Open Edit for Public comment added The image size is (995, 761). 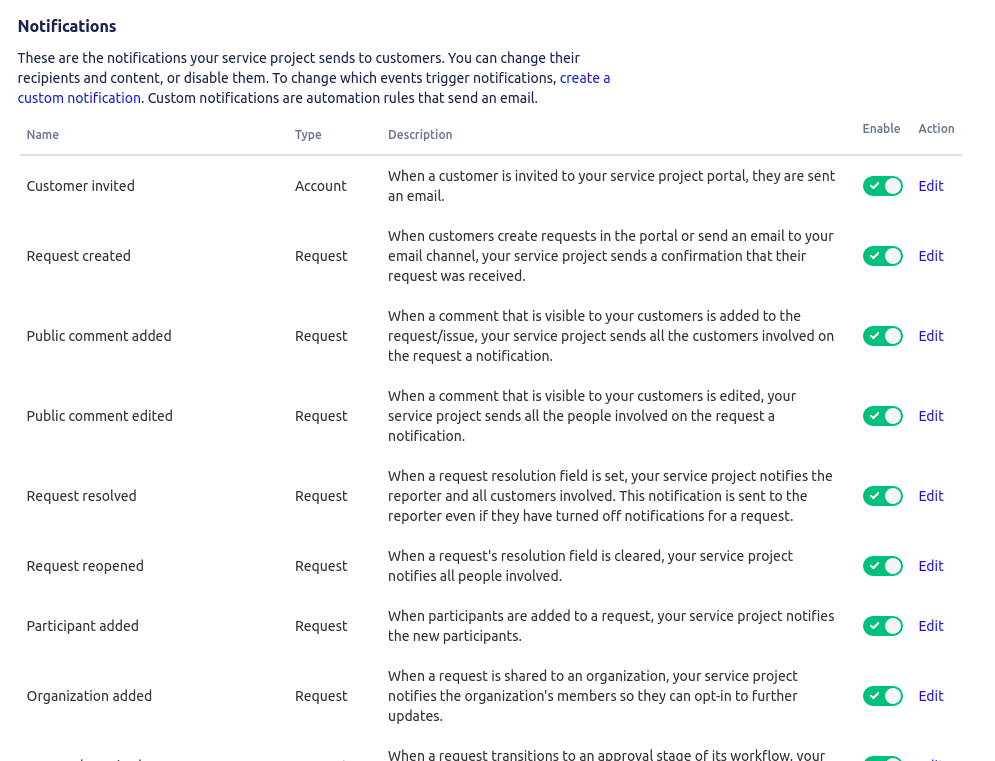(x=930, y=336)
